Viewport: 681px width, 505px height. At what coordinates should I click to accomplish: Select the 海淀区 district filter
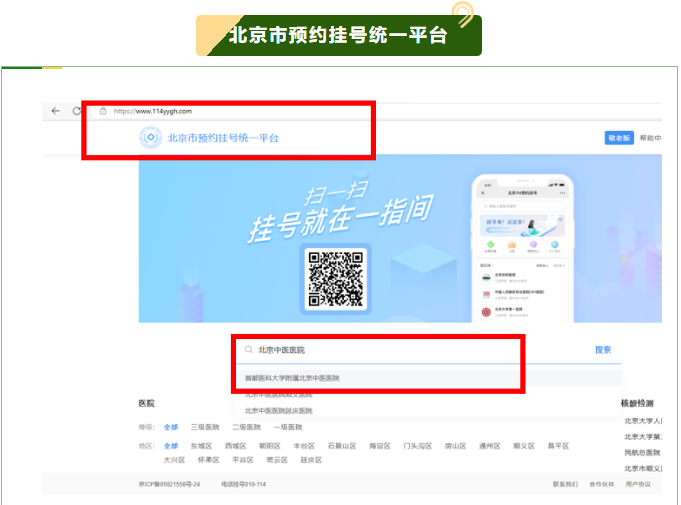tap(379, 446)
